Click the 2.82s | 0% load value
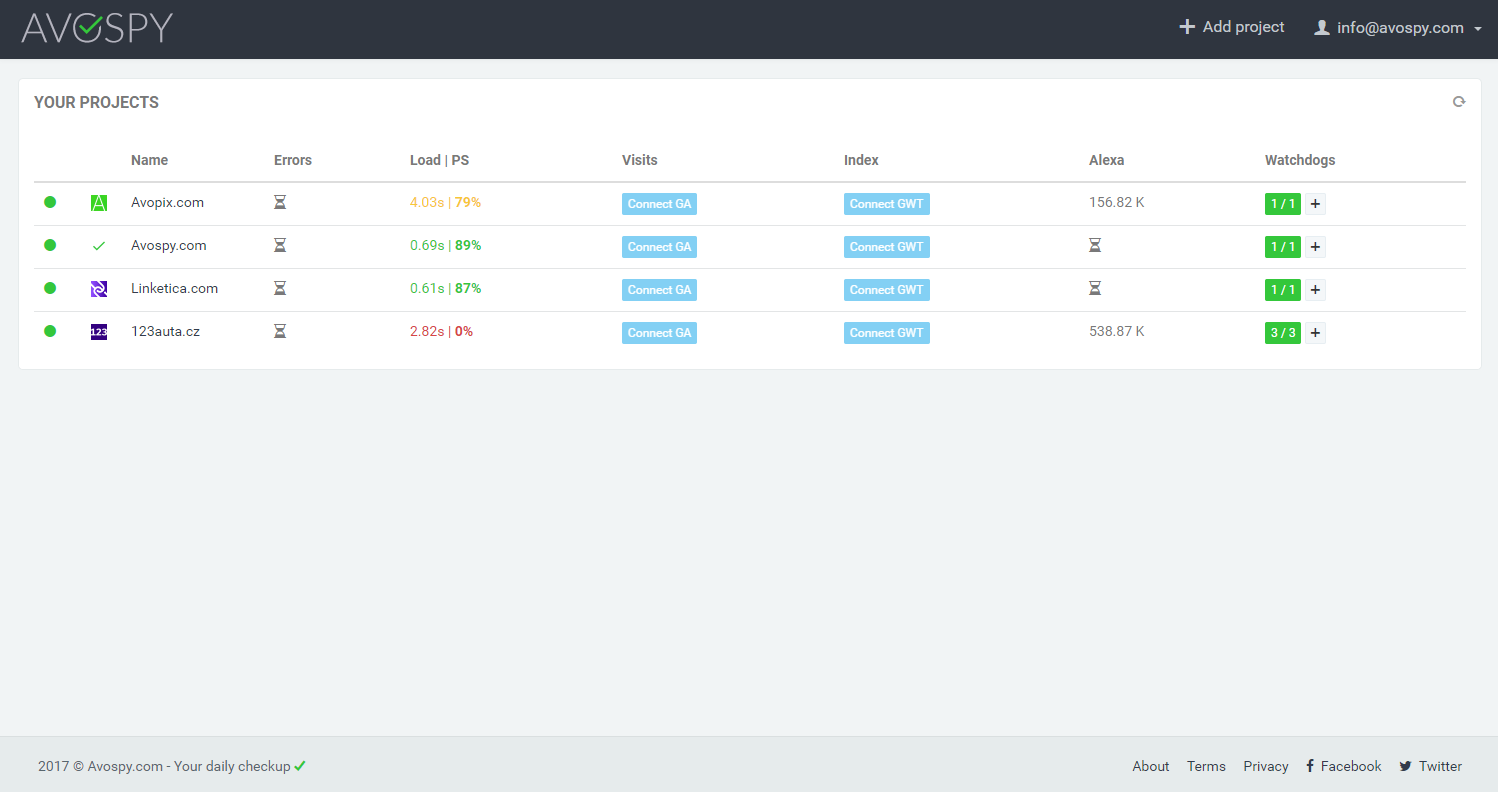The width and height of the screenshot is (1498, 792). tap(441, 331)
